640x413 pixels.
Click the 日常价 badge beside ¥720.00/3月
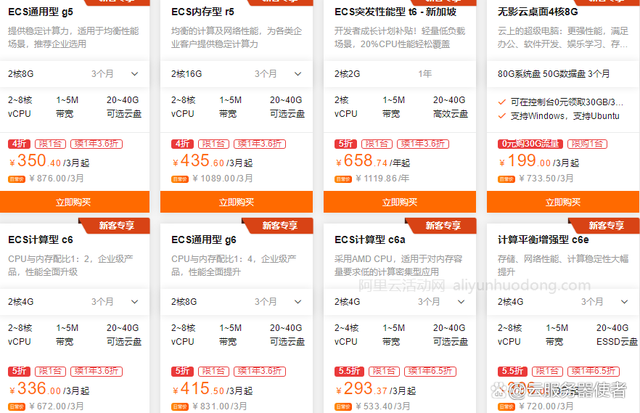click(506, 407)
